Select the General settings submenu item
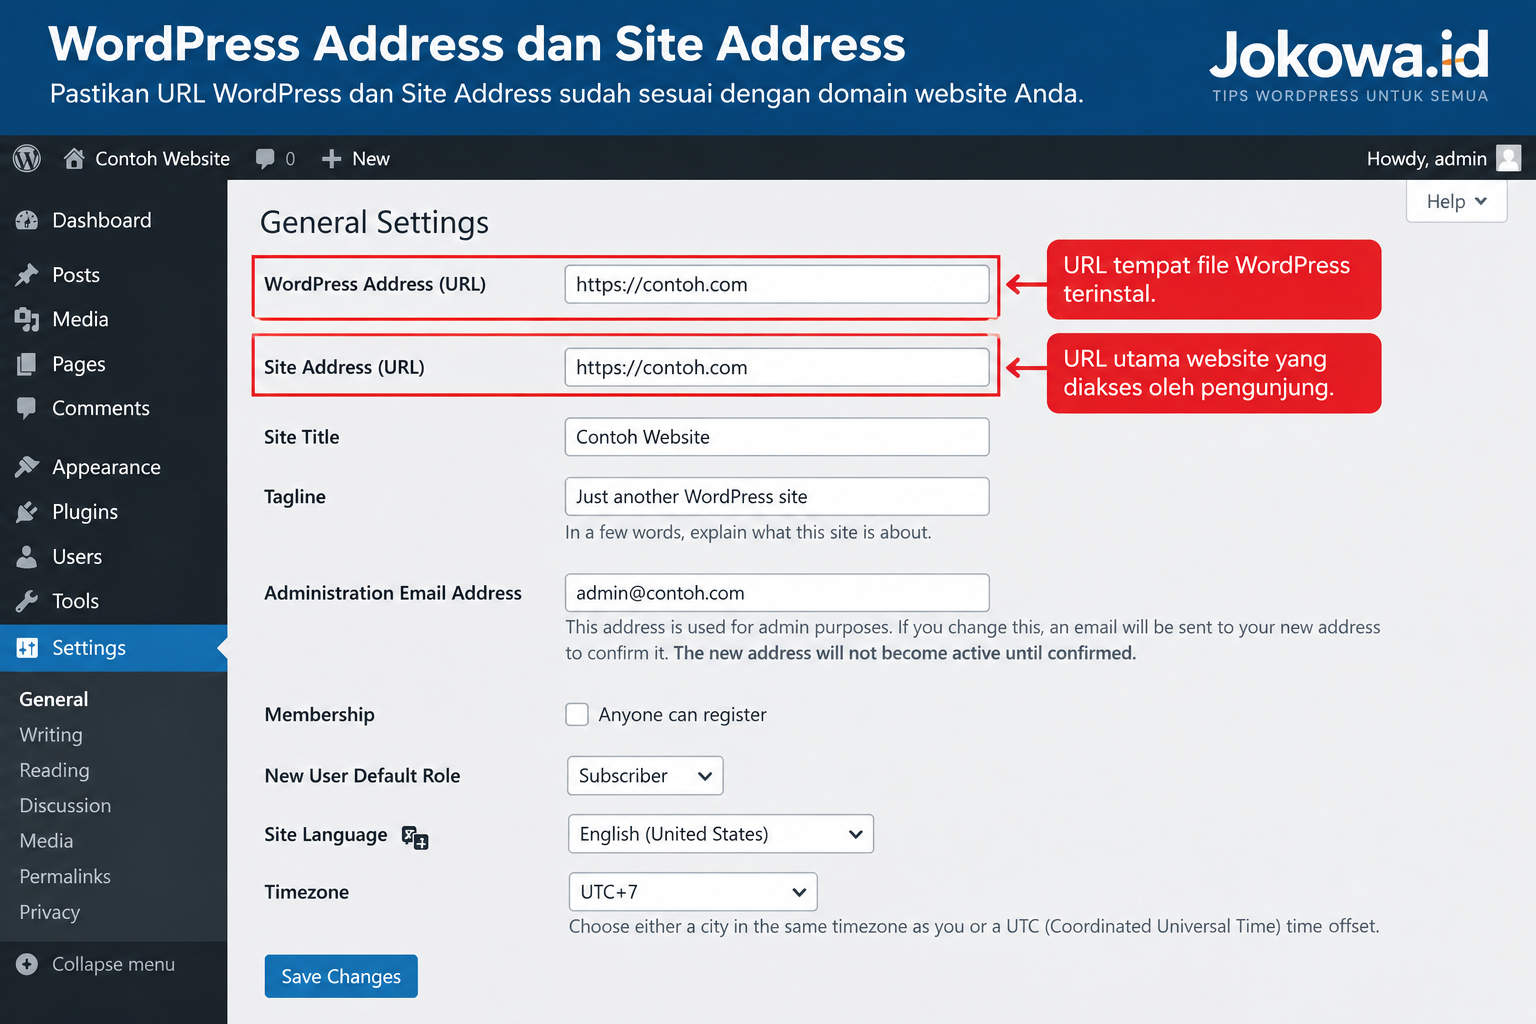Image resolution: width=1536 pixels, height=1024 pixels. [54, 699]
